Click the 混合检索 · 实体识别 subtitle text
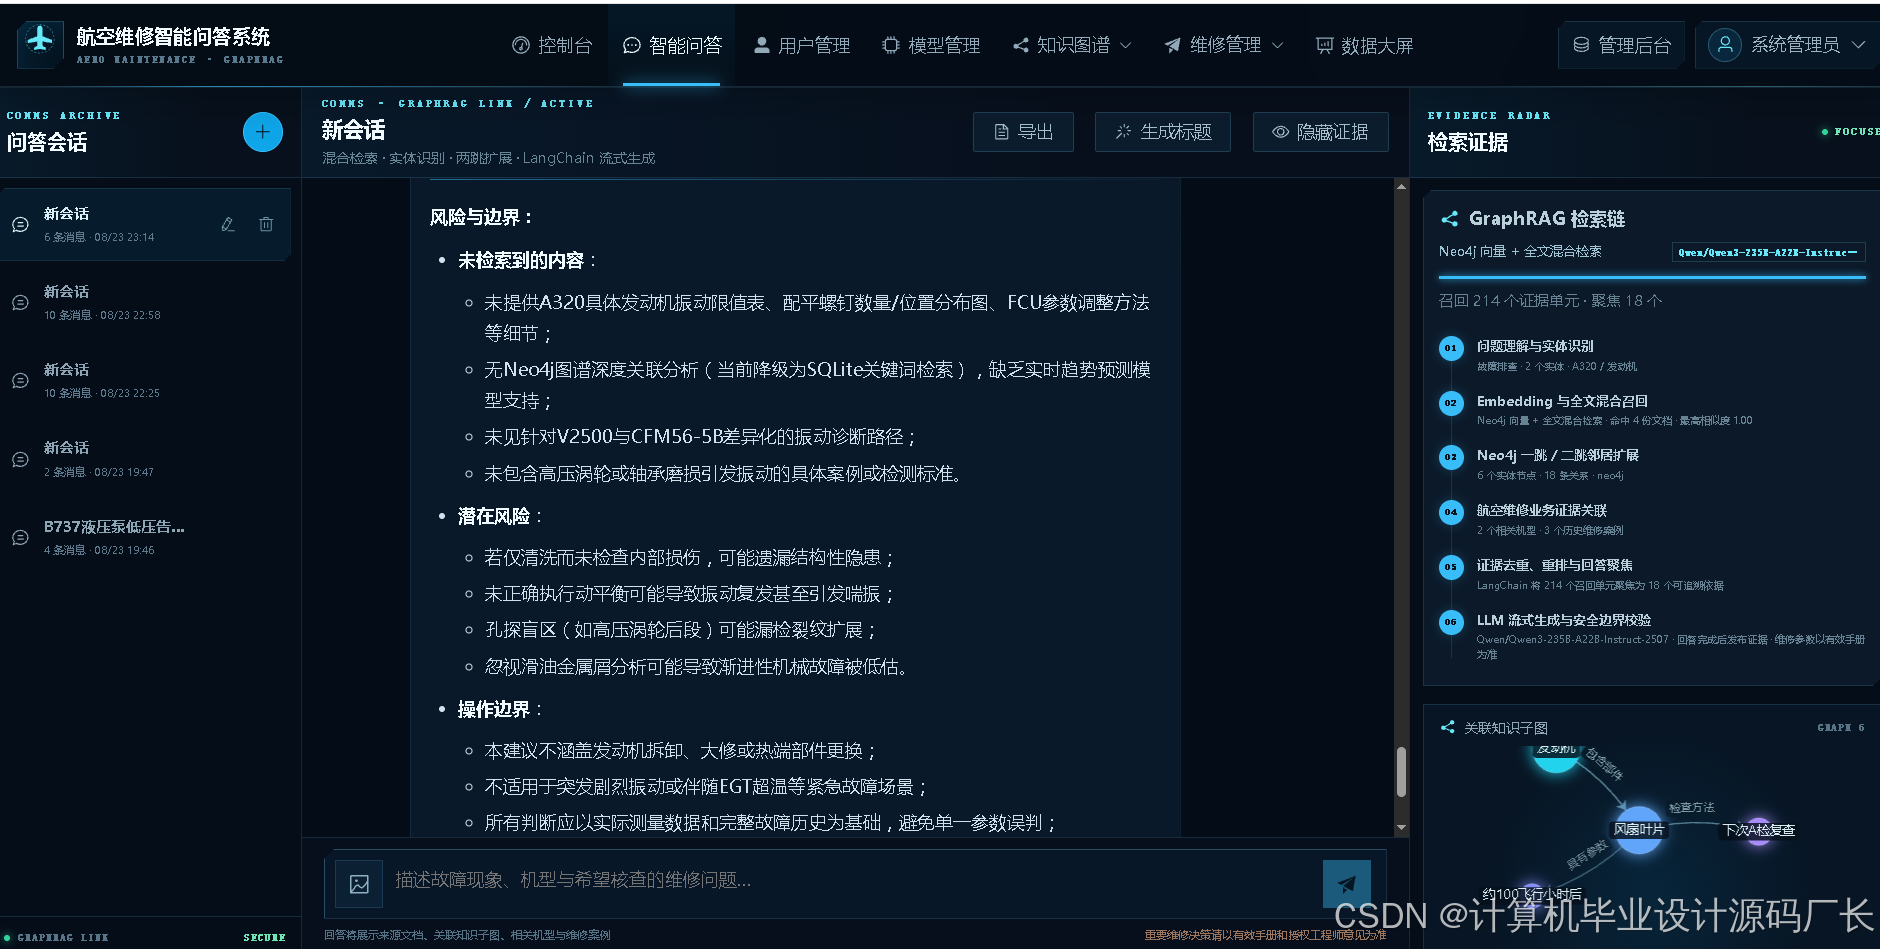 click(x=488, y=158)
